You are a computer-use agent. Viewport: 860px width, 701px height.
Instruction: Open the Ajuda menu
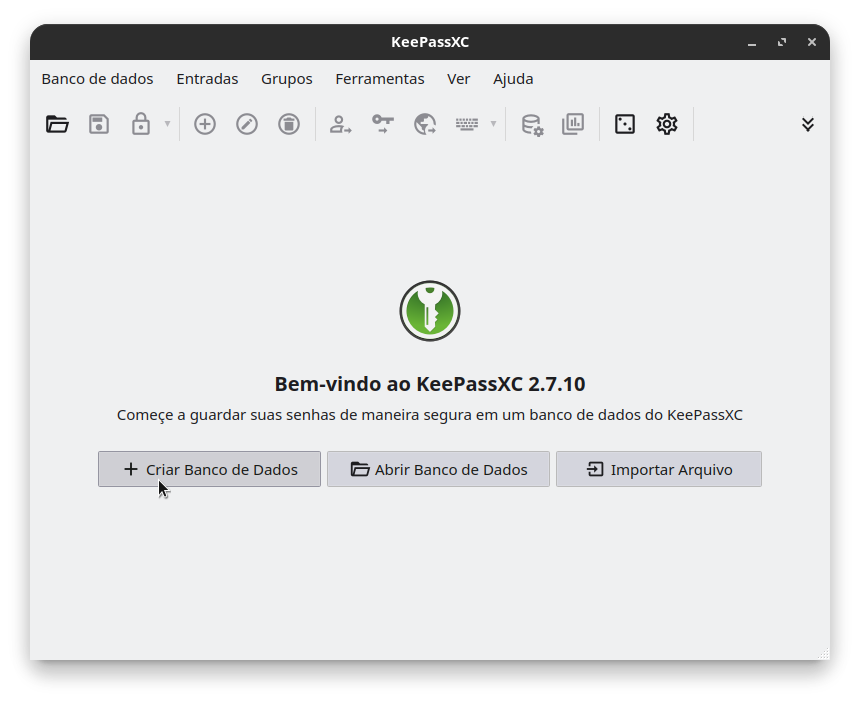click(x=513, y=79)
